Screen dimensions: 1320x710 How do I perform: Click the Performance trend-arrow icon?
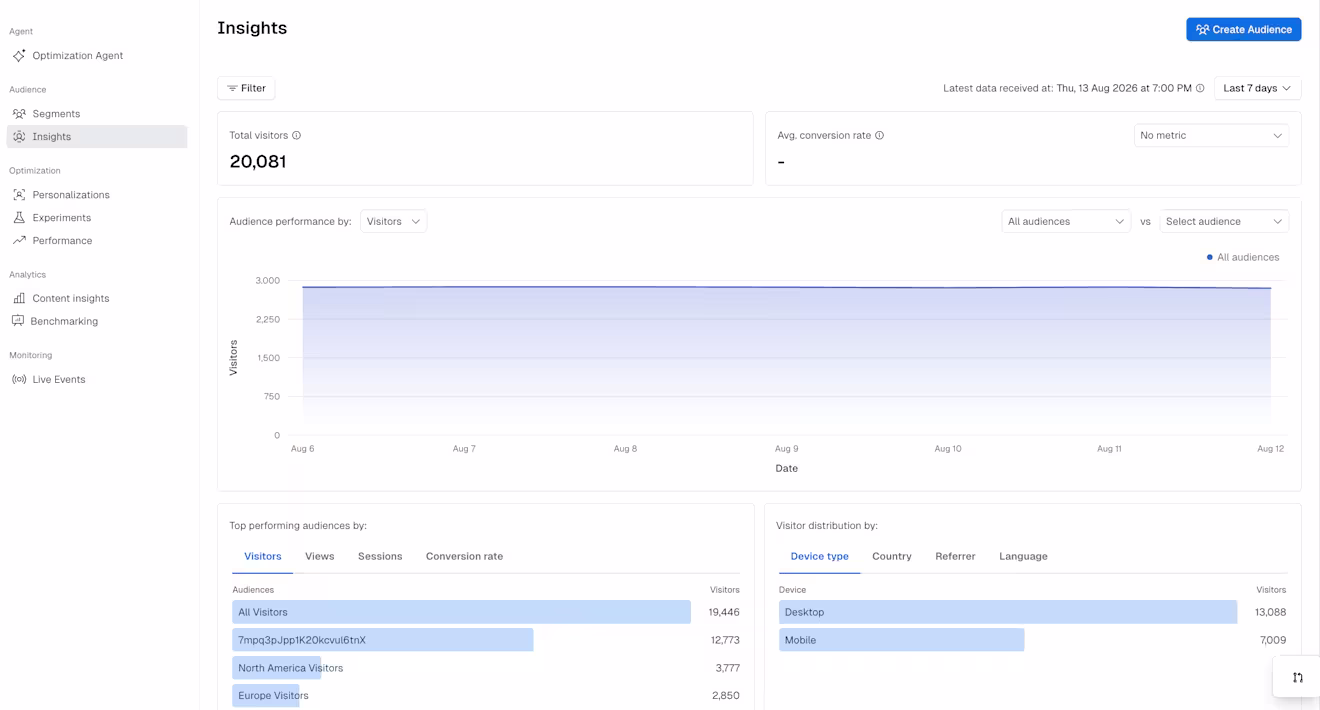coord(19,241)
